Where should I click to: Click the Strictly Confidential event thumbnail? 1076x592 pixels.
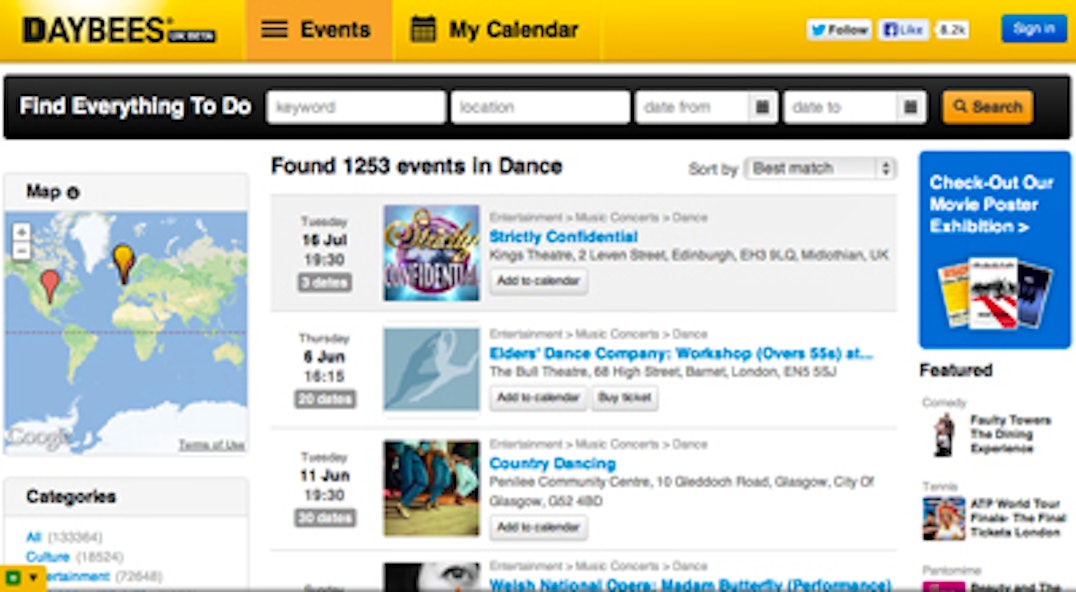[x=432, y=252]
